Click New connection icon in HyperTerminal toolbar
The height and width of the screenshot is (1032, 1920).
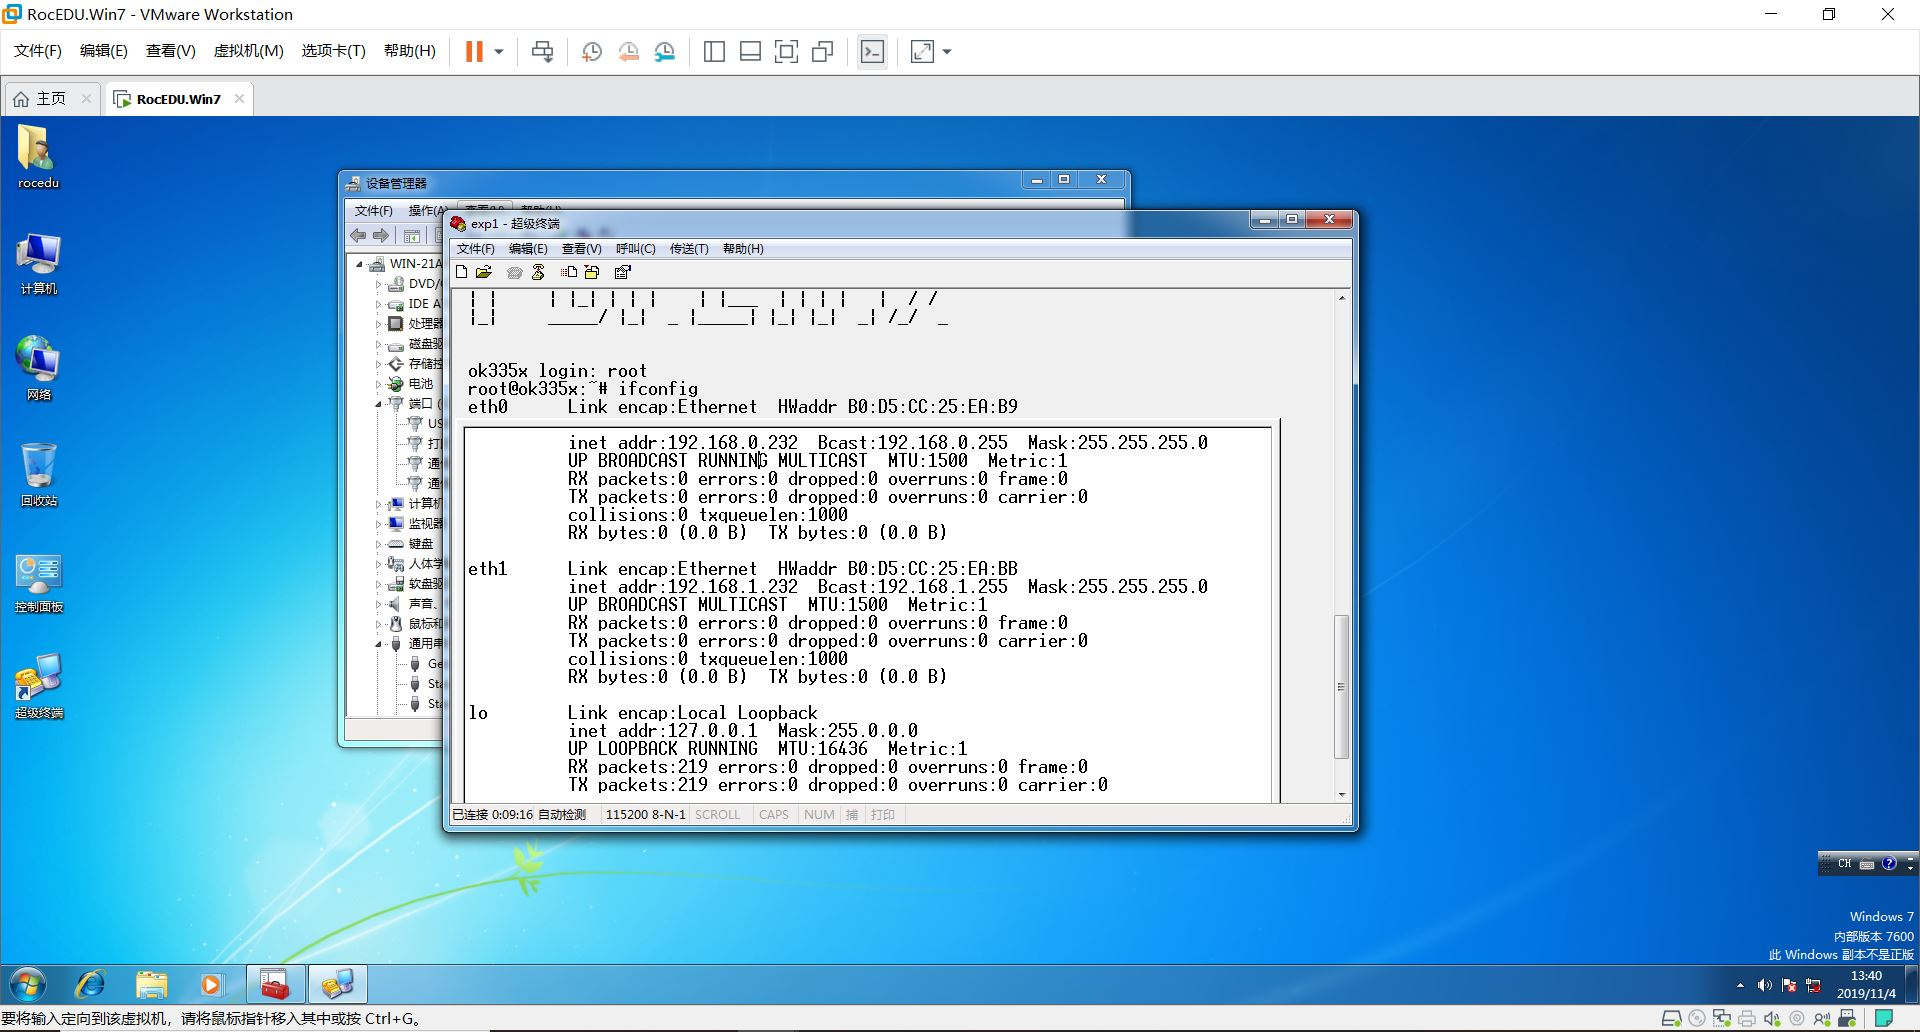pos(461,272)
